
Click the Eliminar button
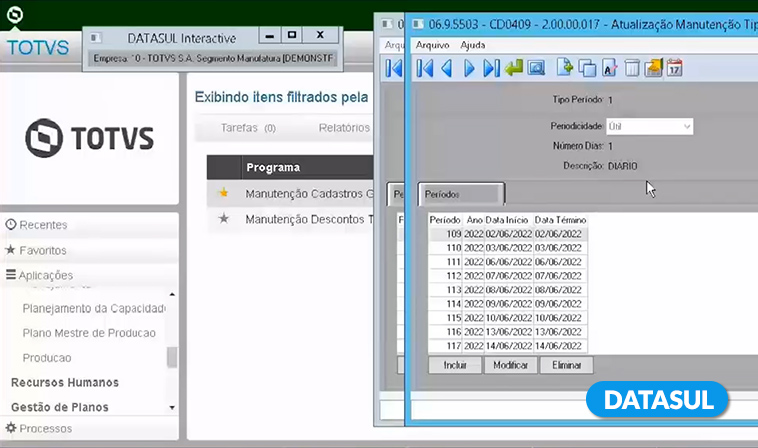coord(567,365)
